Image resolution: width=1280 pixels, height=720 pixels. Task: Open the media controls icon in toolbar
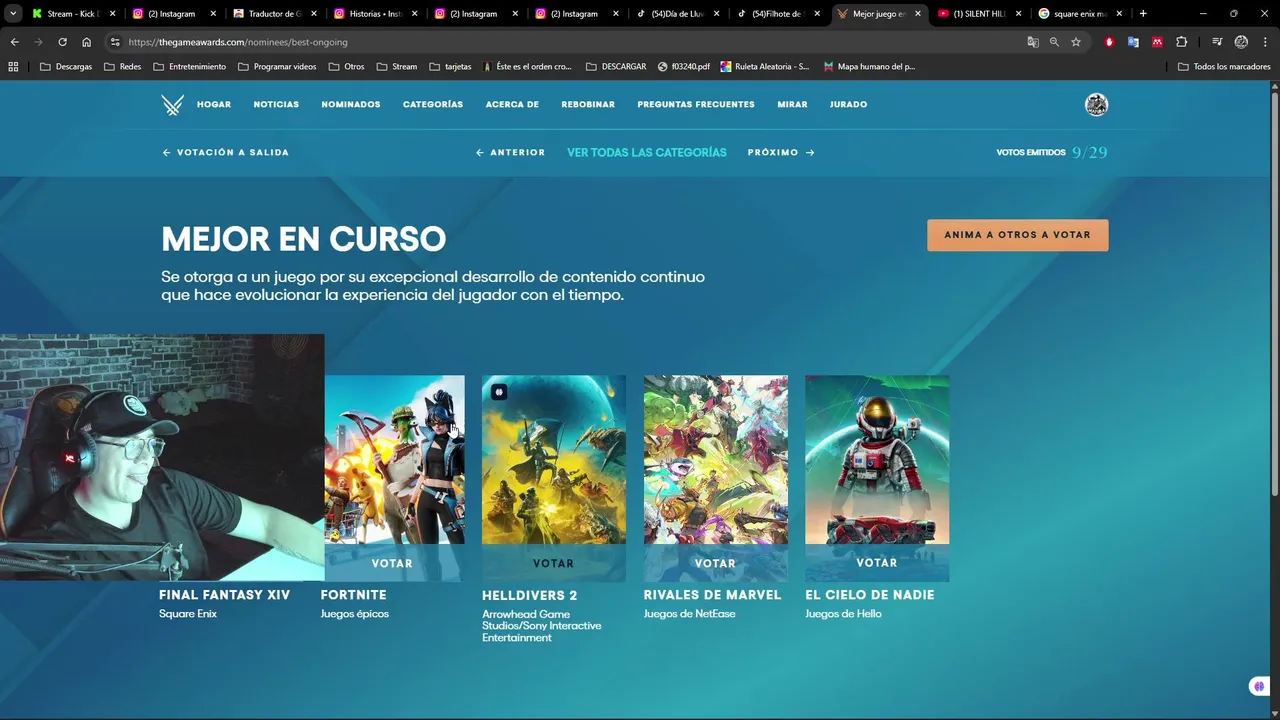(1217, 42)
